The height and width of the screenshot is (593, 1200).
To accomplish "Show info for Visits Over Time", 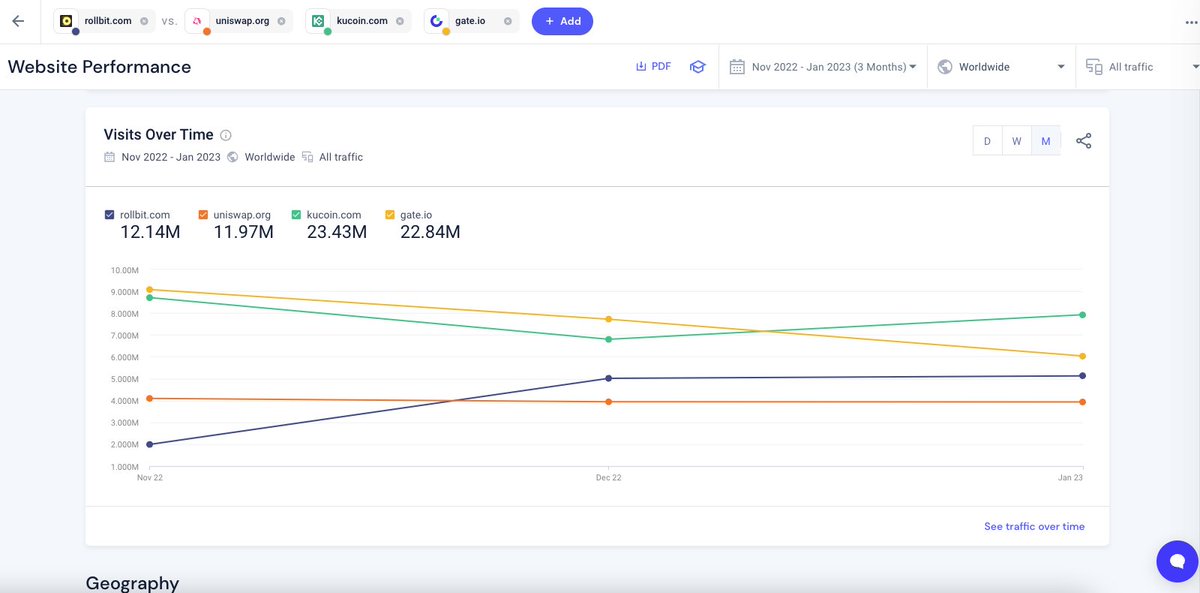I will click(226, 135).
